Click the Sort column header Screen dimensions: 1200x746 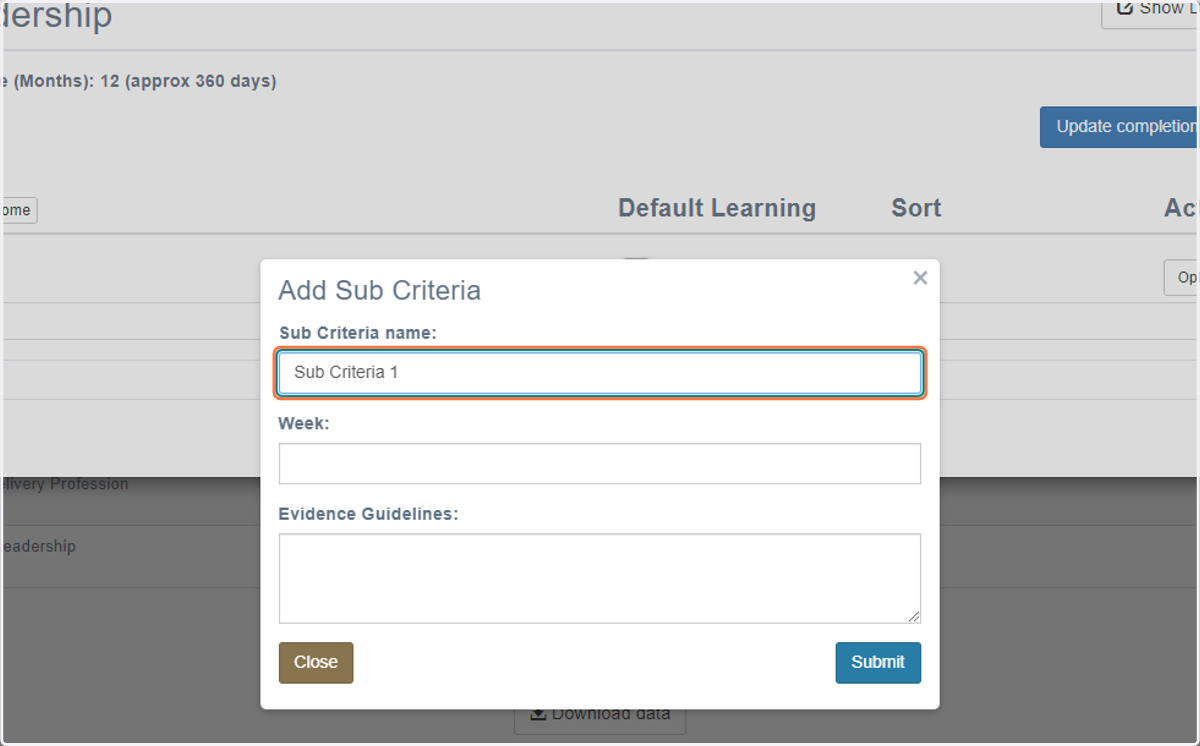[x=916, y=208]
